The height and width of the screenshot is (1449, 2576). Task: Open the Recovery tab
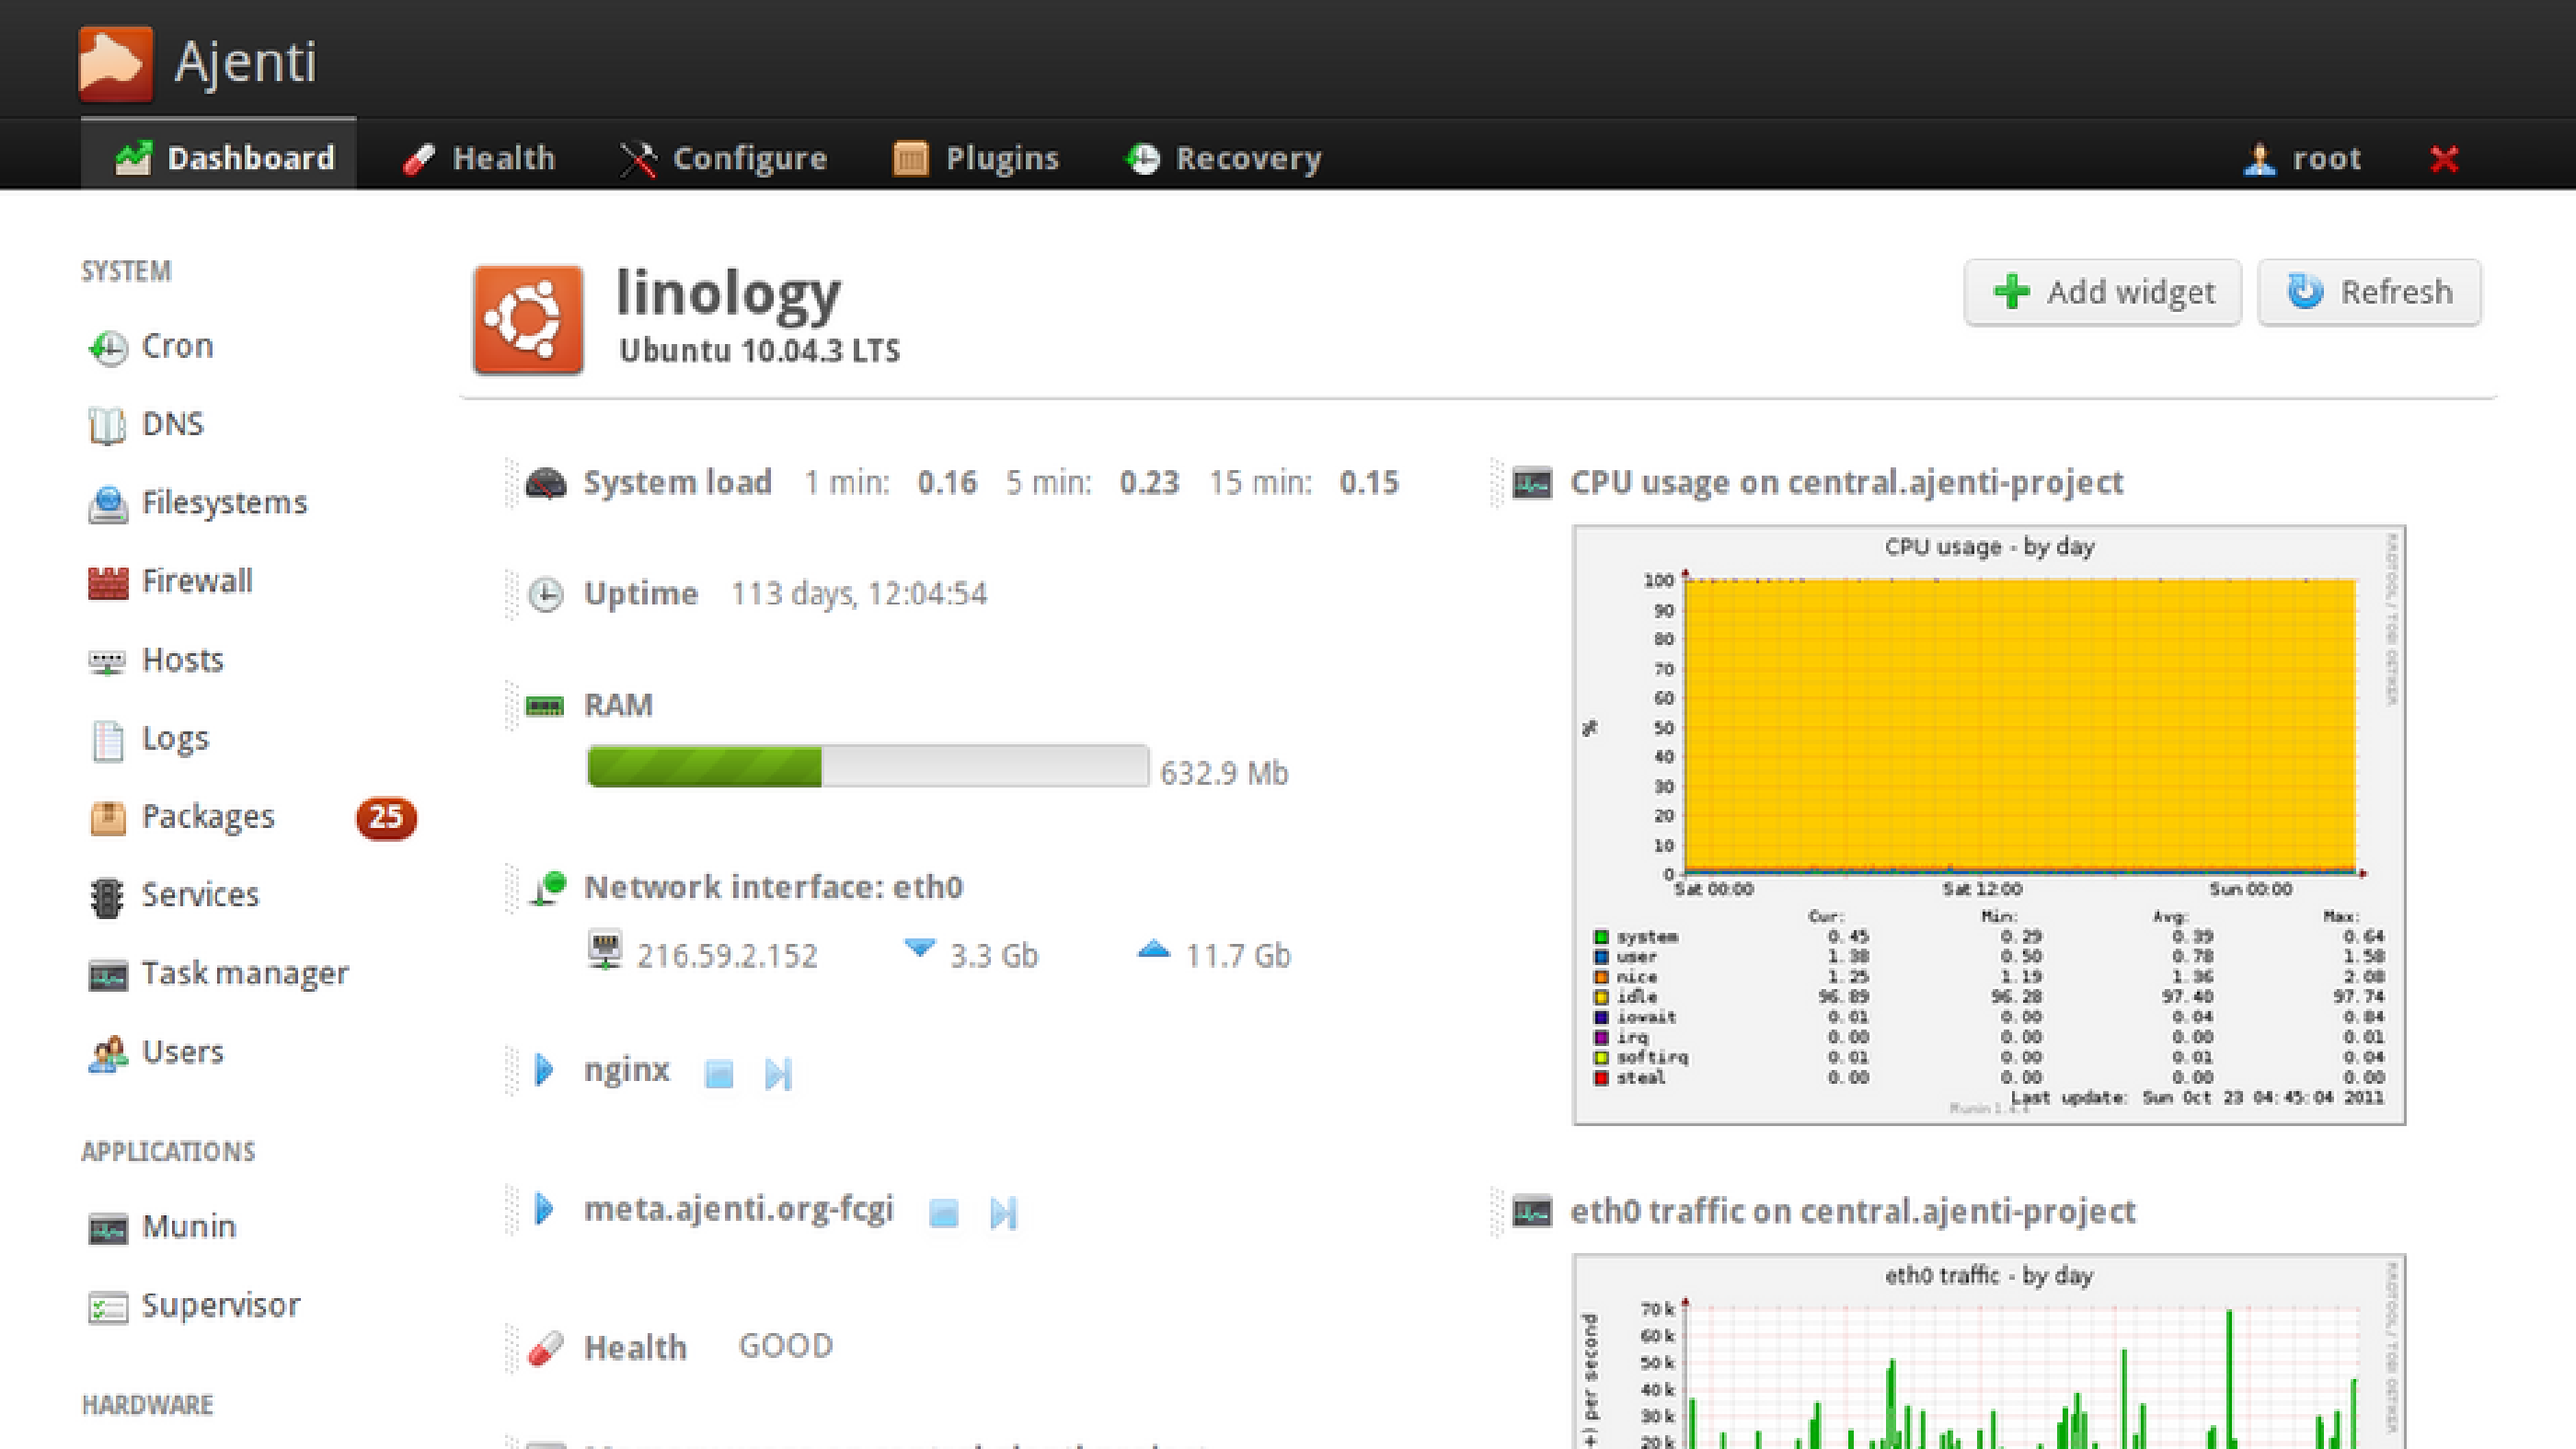pyautogui.click(x=1223, y=158)
